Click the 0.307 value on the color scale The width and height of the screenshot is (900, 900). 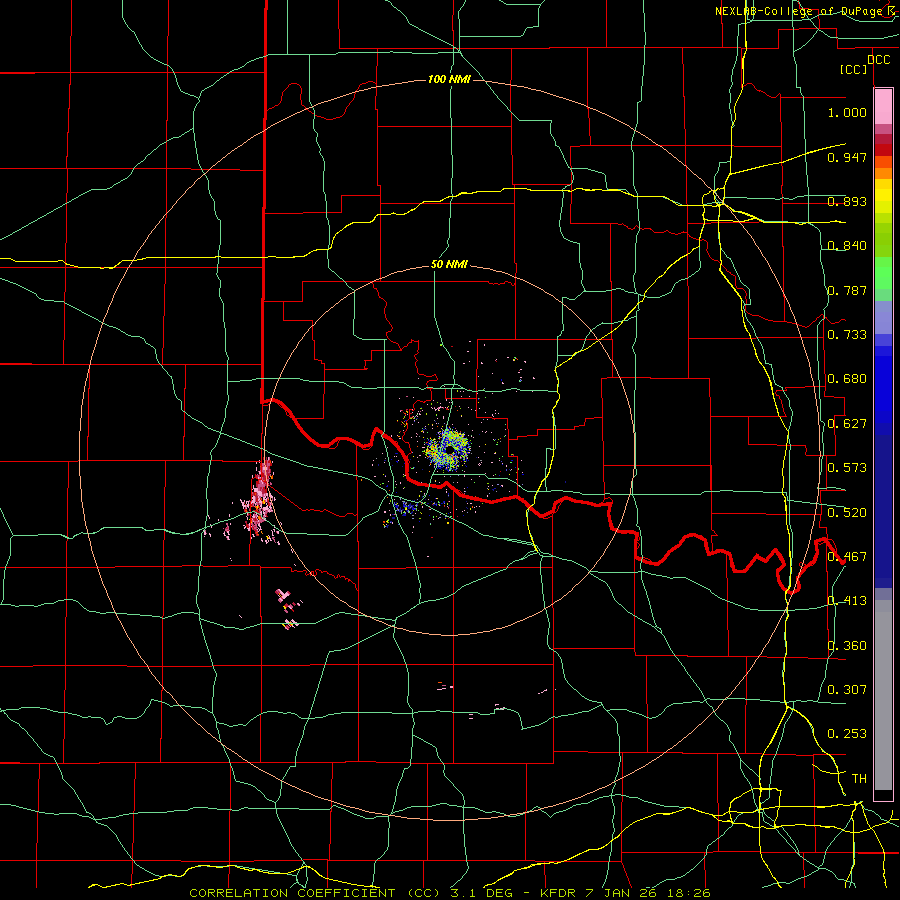pos(847,689)
